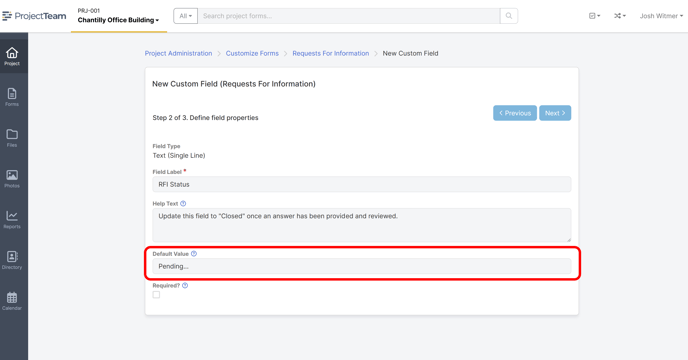Click the Next button
Image resolution: width=688 pixels, height=360 pixels.
(555, 113)
